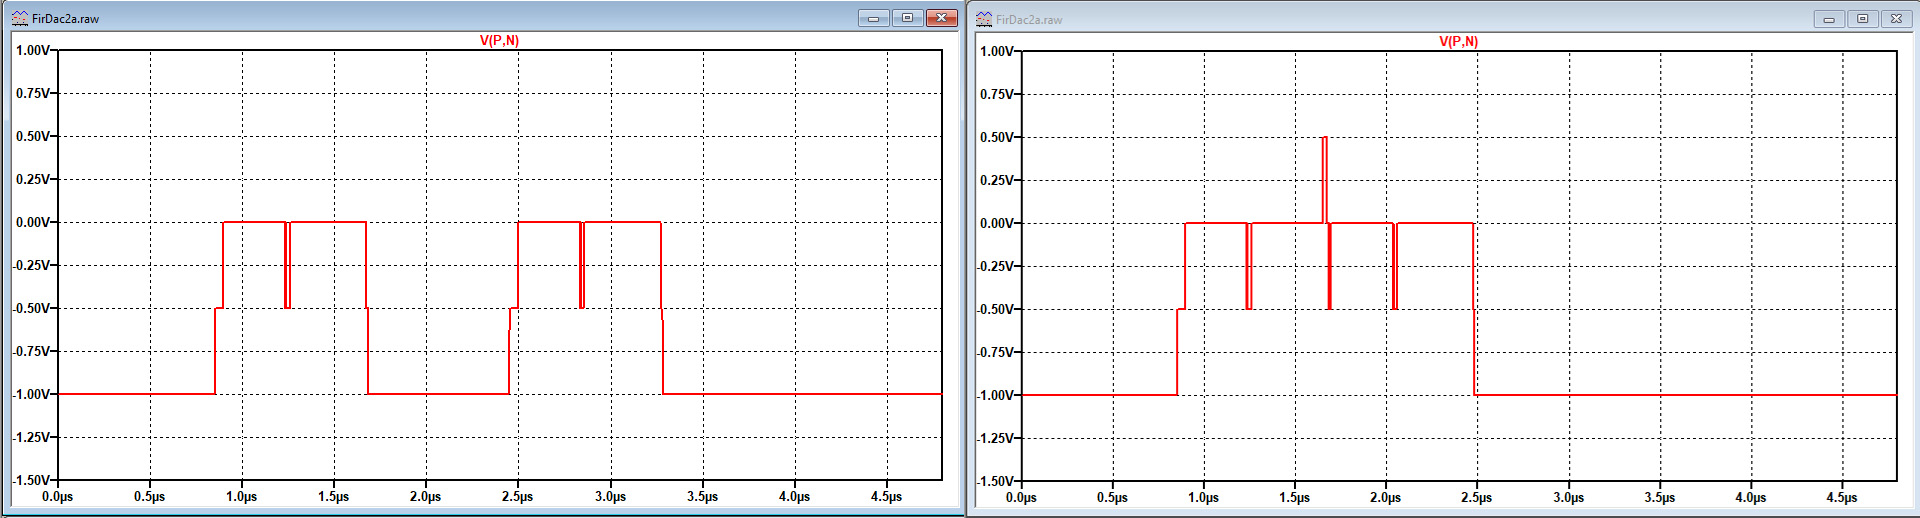Click the -1.50V axis label in left plot
Viewport: 1920px width, 518px height.
[x=31, y=480]
